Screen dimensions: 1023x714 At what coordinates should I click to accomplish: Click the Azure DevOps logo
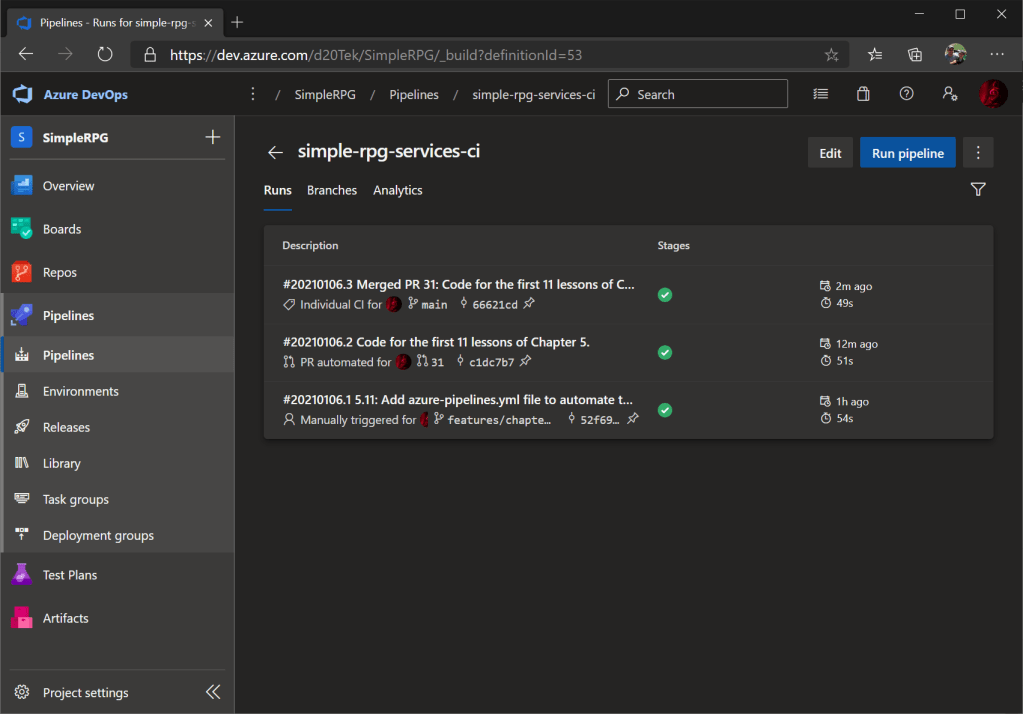23,95
